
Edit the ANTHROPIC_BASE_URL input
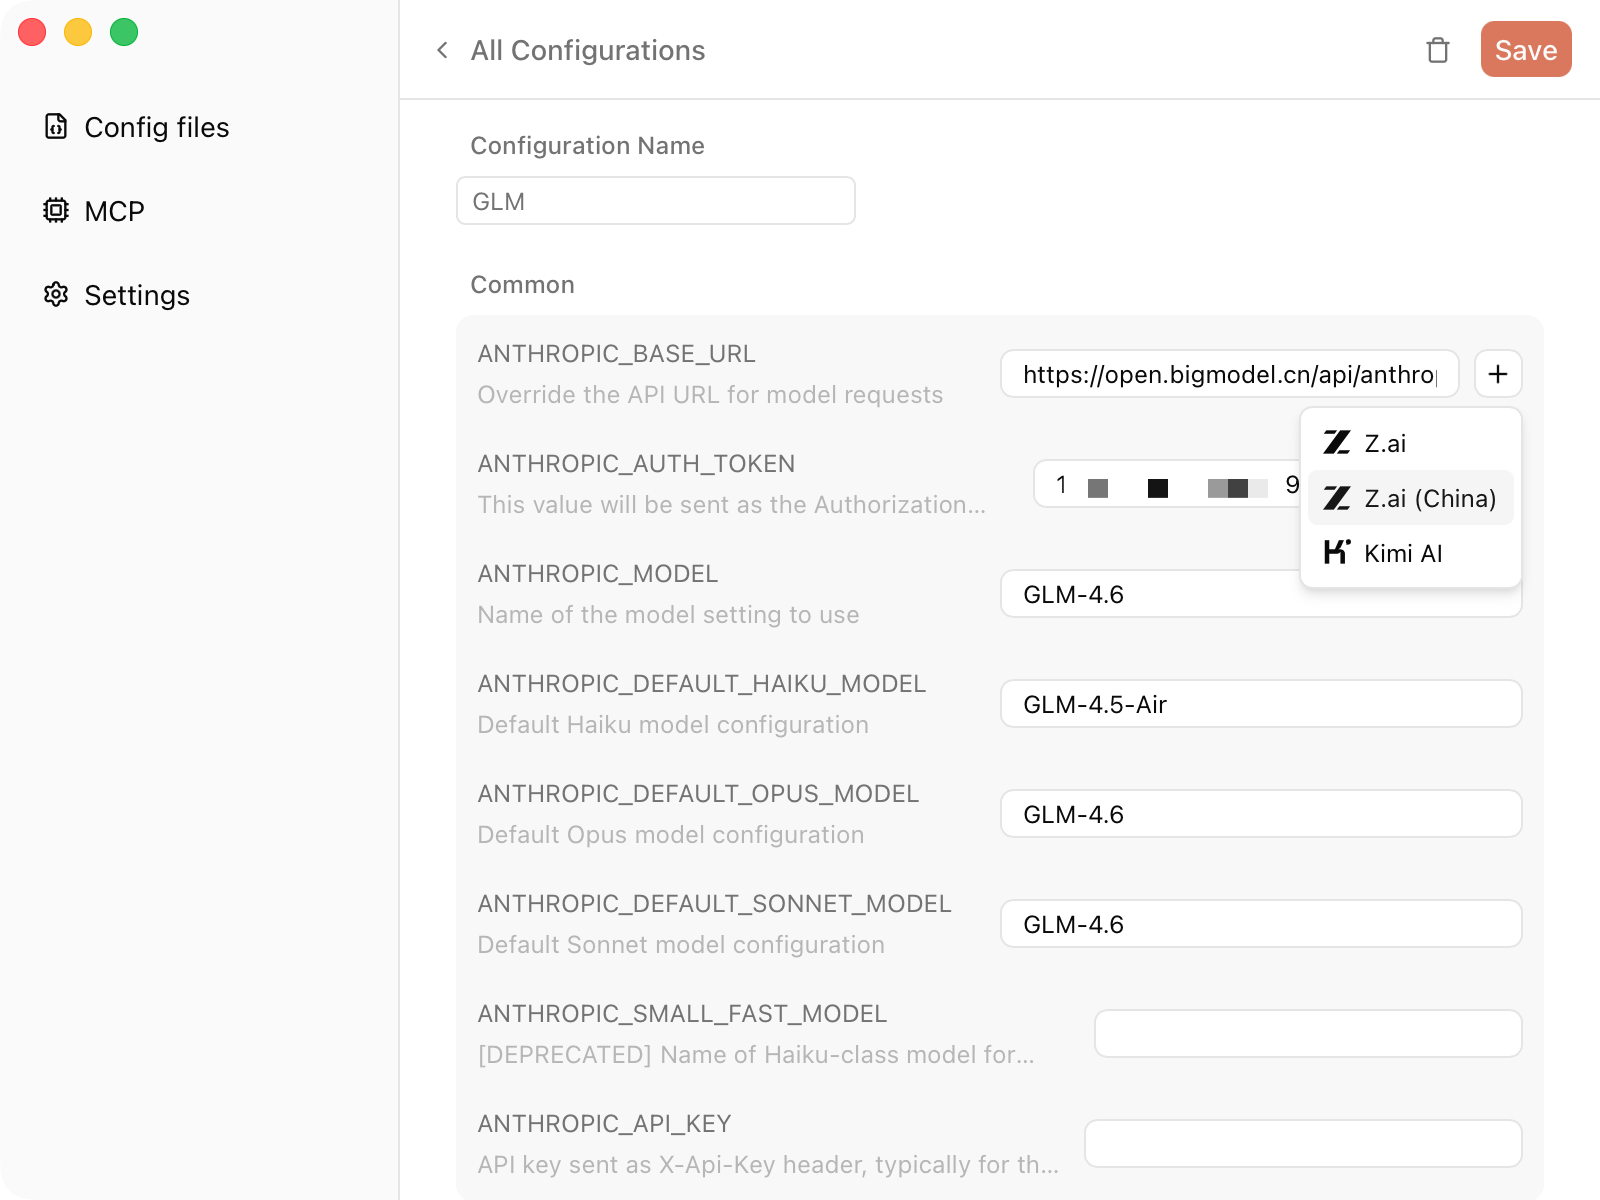[1228, 374]
